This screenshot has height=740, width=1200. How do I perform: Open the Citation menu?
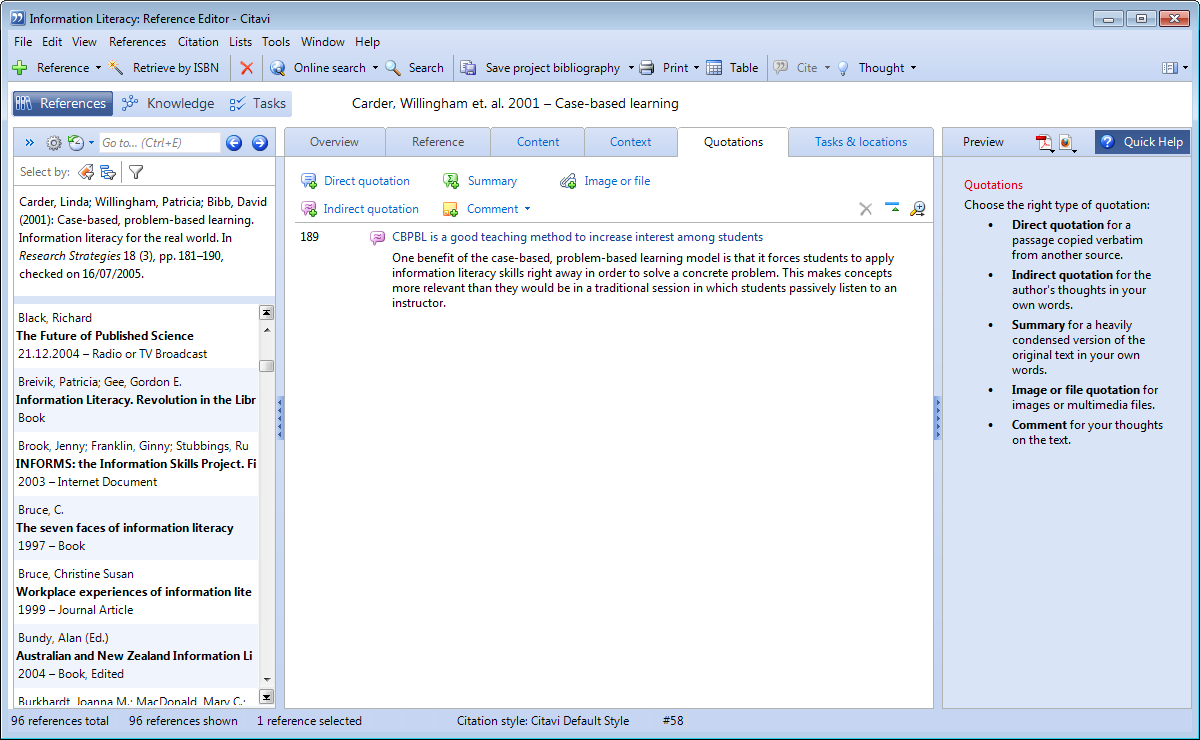coord(198,42)
